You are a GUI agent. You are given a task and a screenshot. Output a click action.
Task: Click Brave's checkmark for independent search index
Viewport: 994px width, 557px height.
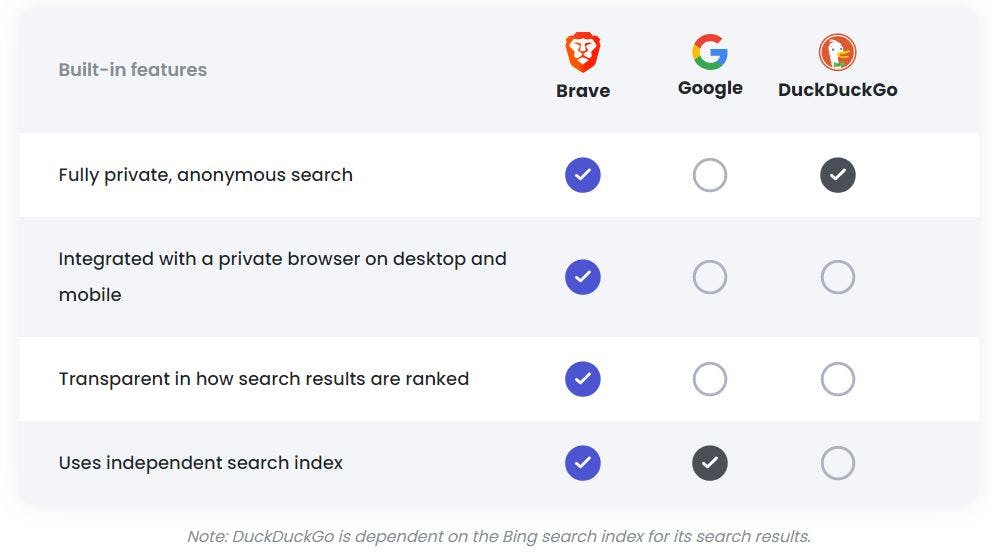click(582, 463)
